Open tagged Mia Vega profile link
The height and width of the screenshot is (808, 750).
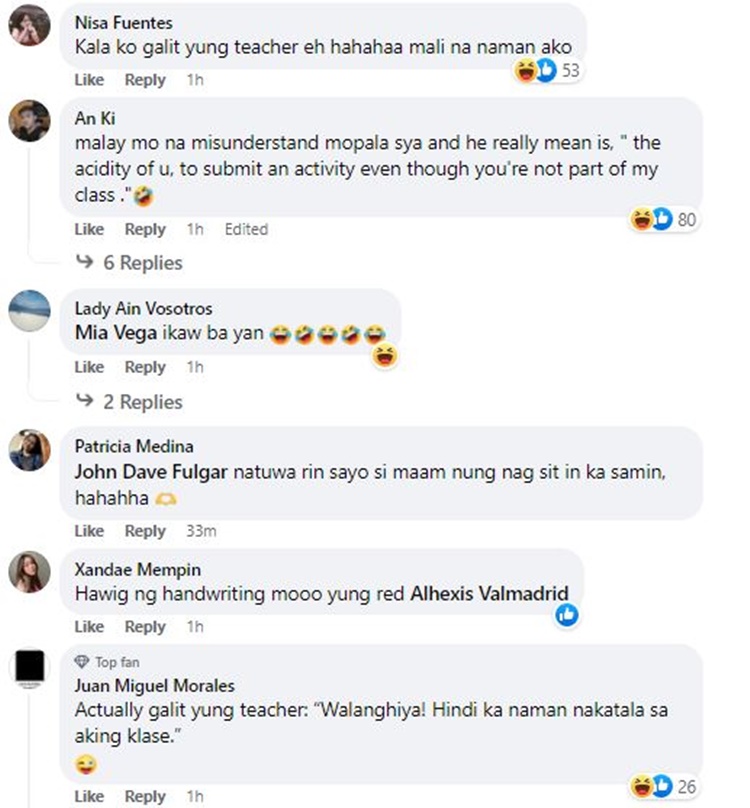(116, 333)
